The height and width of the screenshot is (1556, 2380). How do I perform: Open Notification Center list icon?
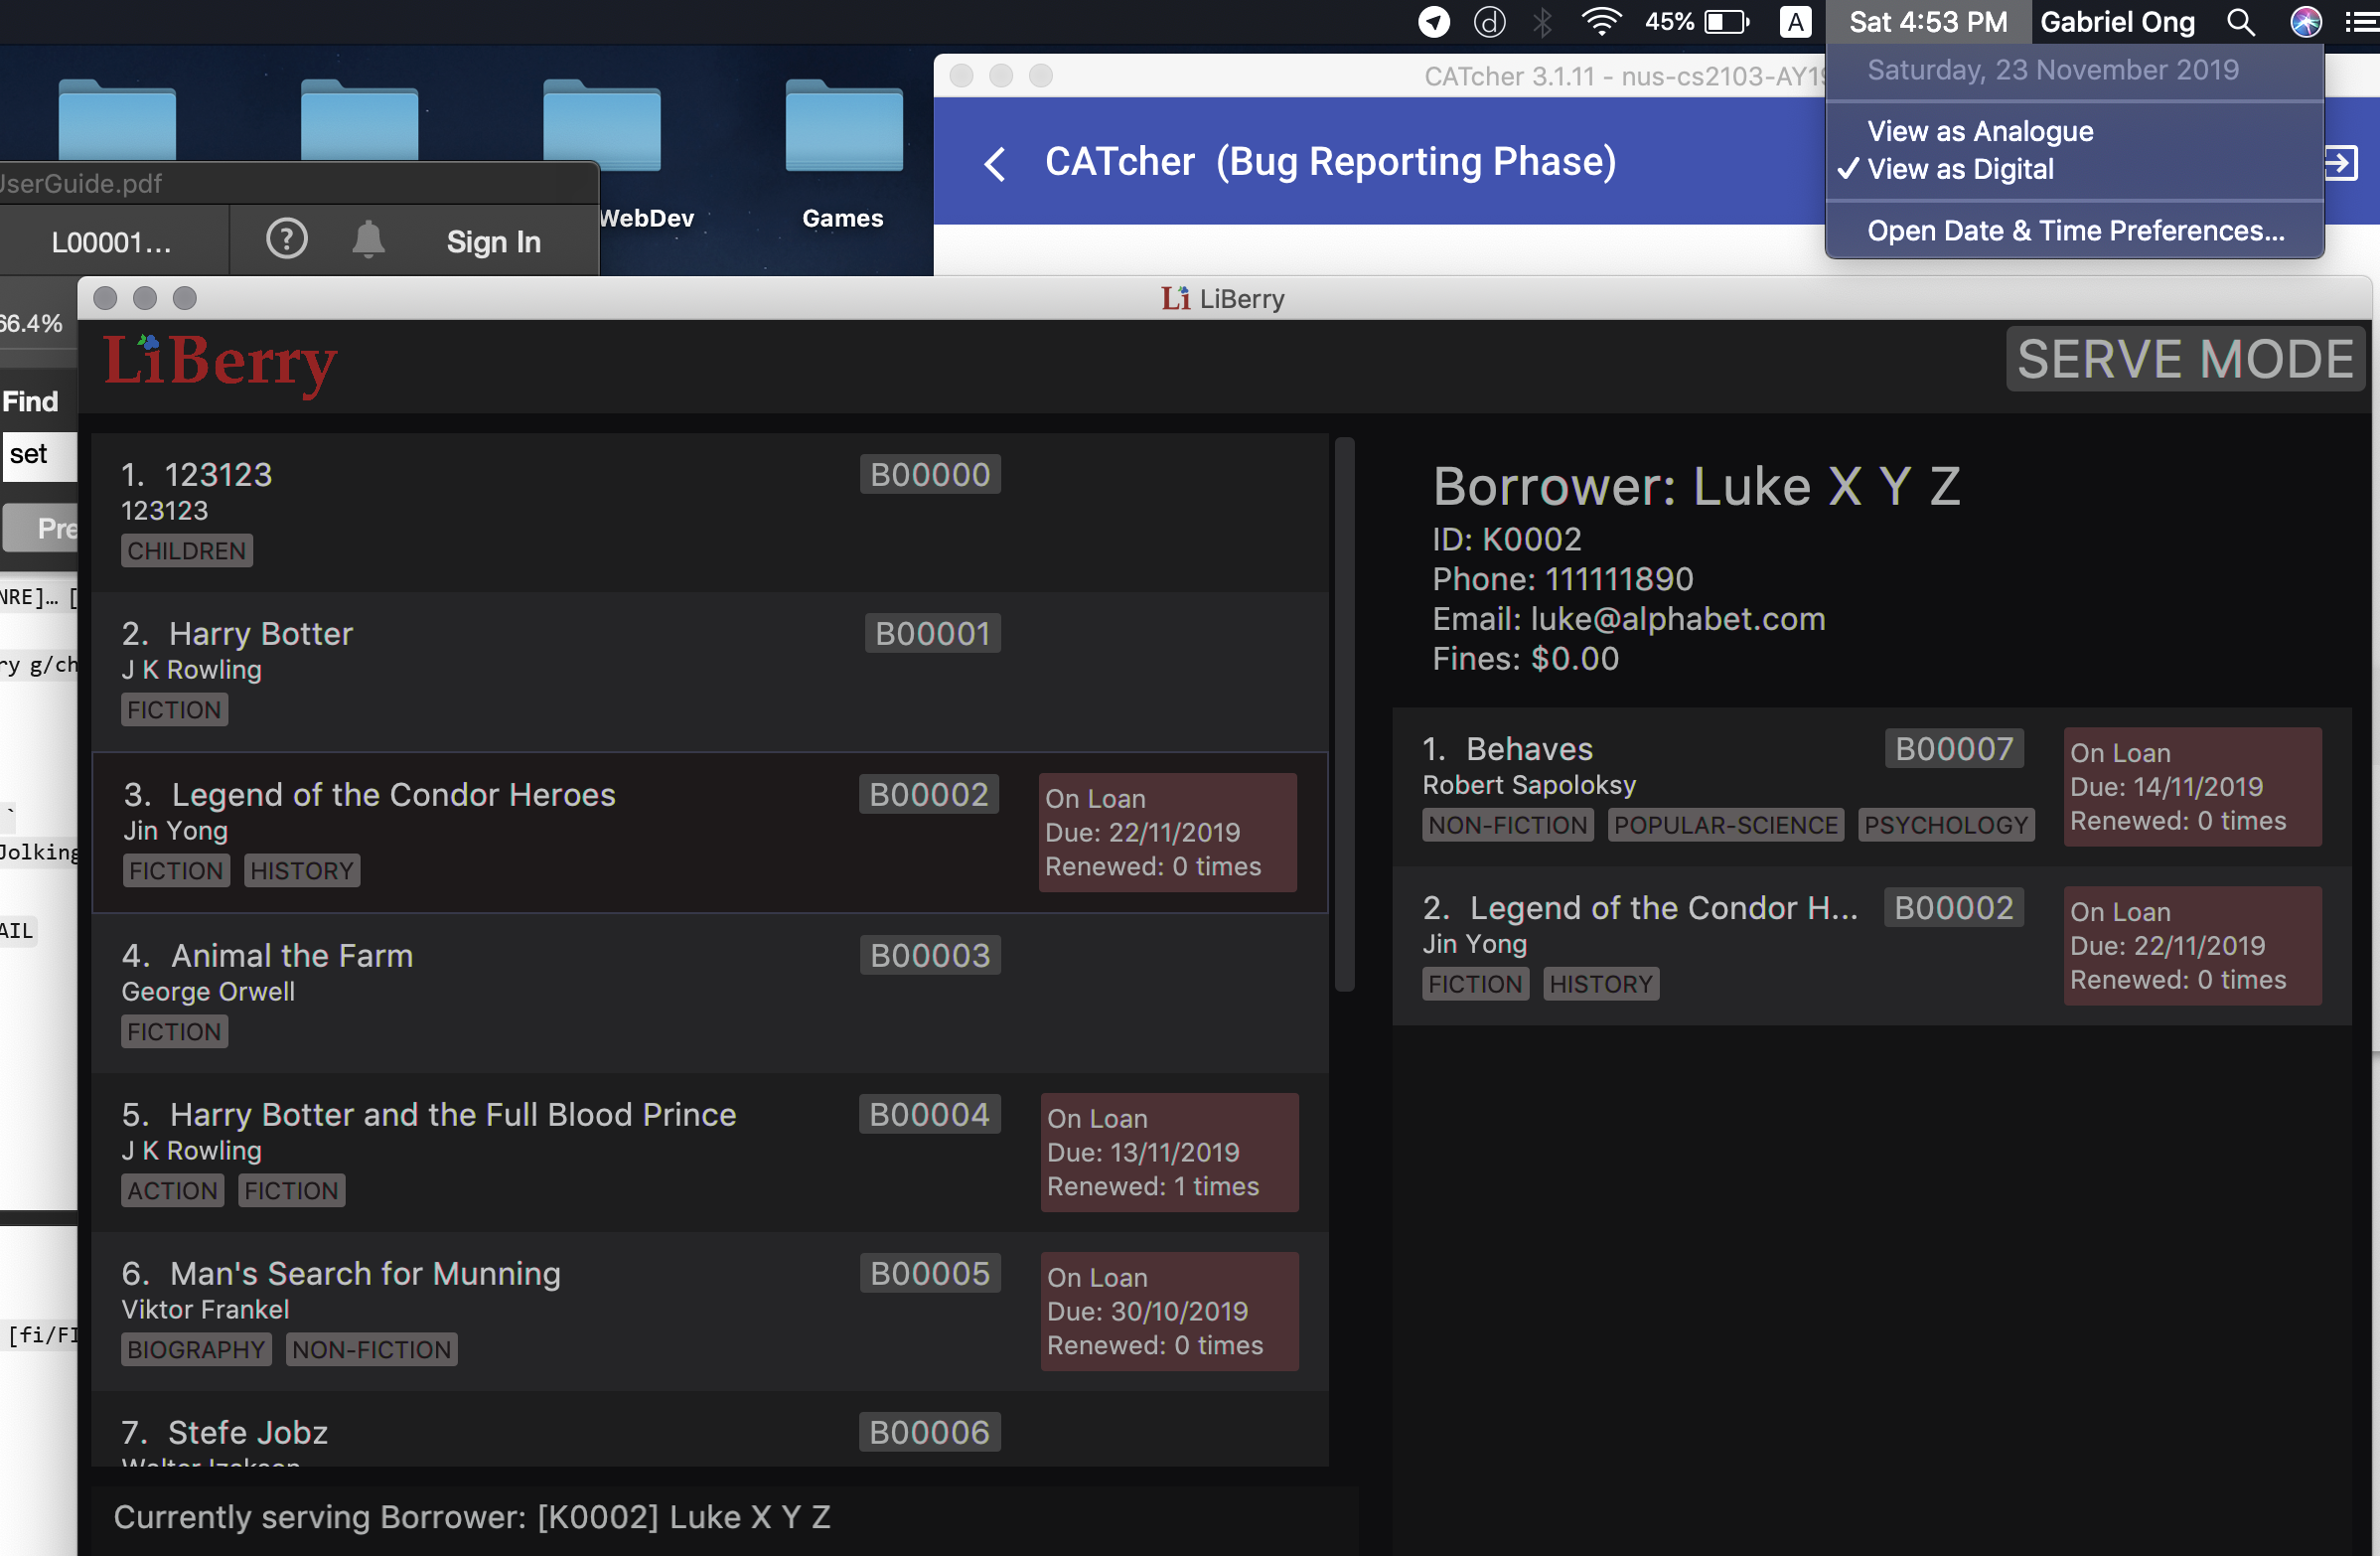[2360, 22]
